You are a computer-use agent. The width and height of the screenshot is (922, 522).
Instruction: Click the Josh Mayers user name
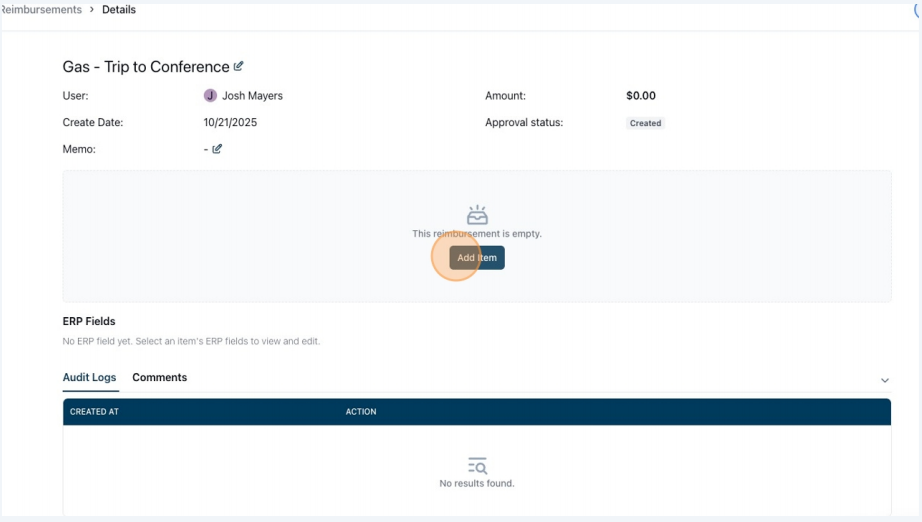(252, 95)
